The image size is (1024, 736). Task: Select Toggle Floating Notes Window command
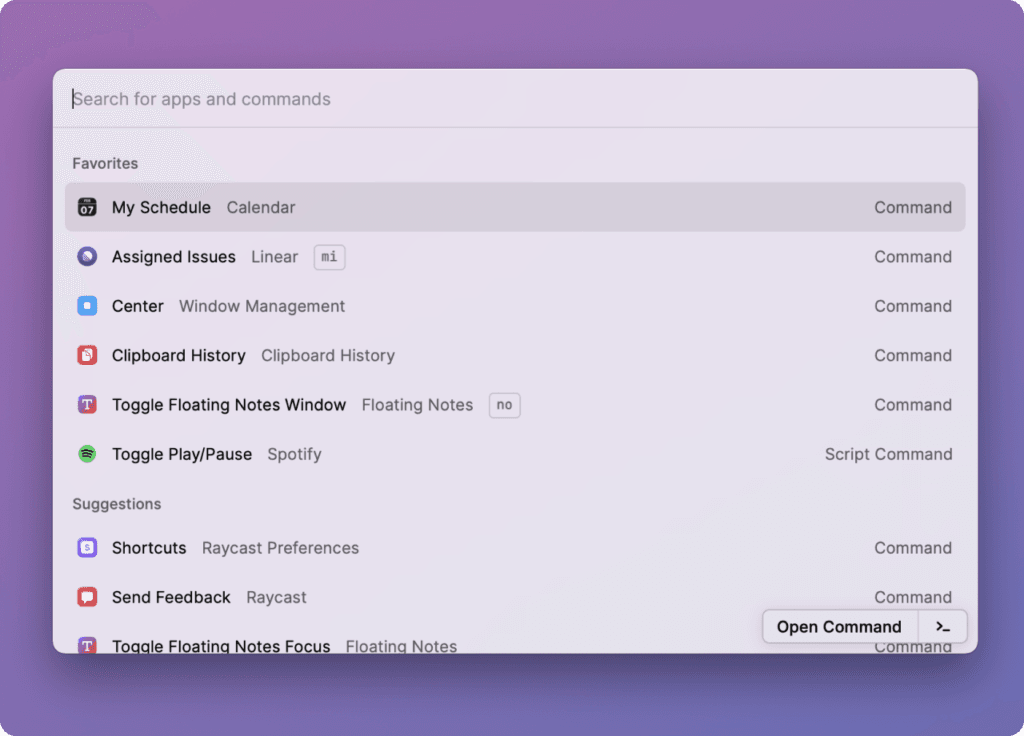click(515, 404)
